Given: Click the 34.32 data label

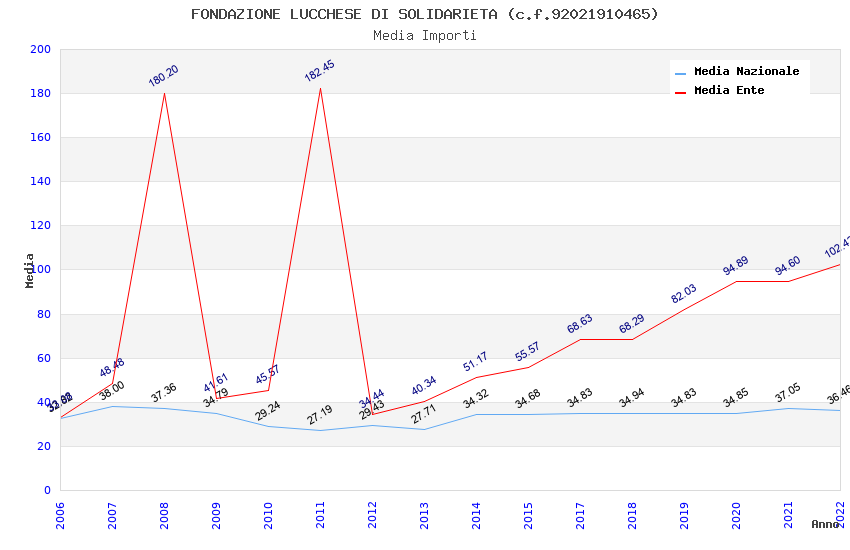Looking at the screenshot, I should coord(475,398).
